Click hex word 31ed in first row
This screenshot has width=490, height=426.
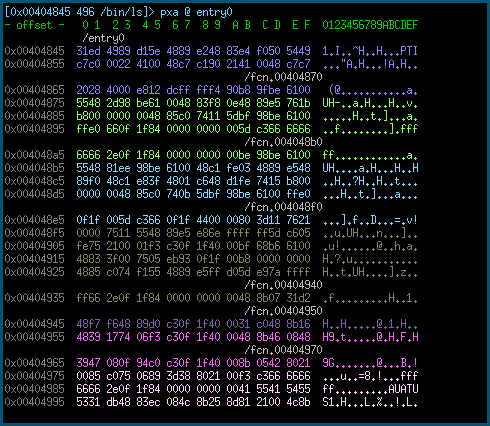coord(88,51)
